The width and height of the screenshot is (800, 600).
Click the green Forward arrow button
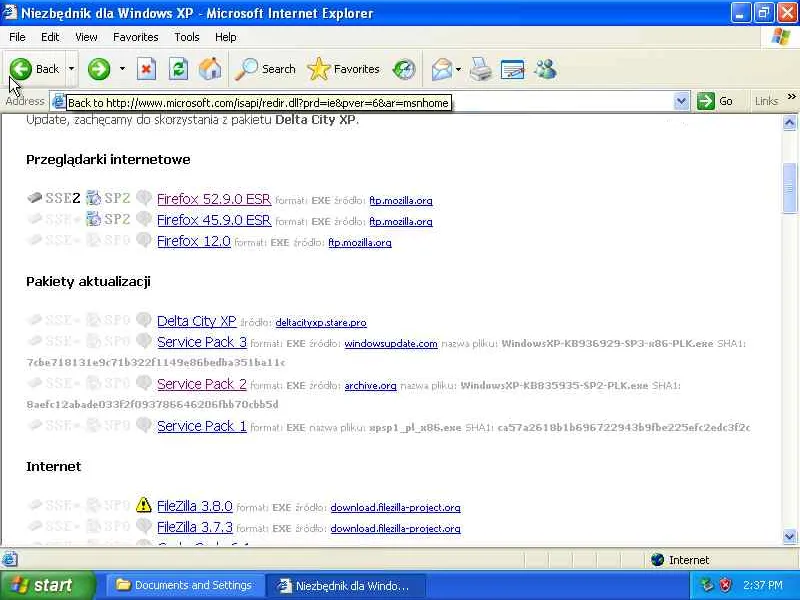99,69
